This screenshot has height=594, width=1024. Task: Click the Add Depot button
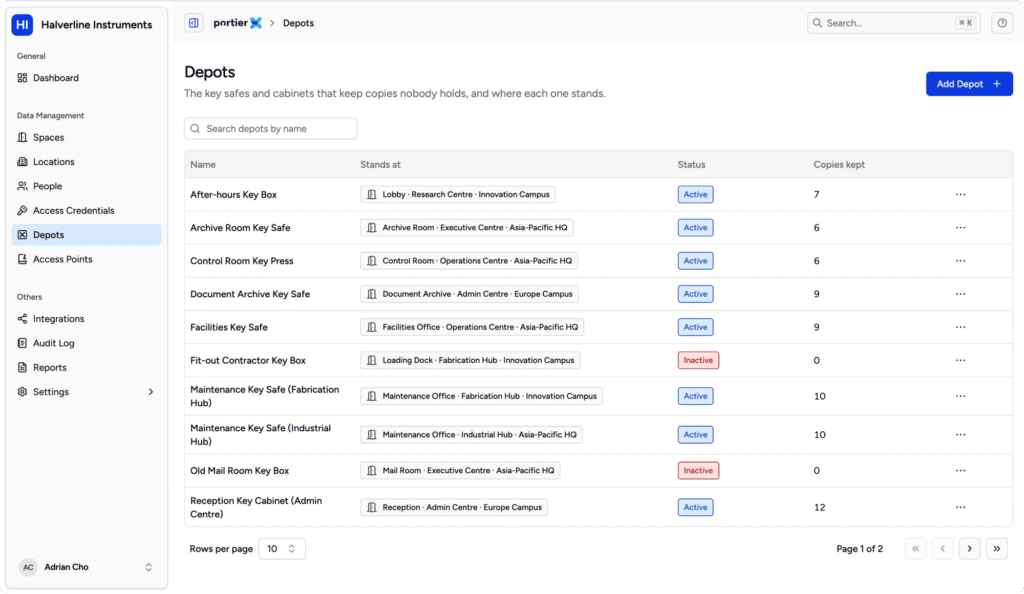coord(968,84)
